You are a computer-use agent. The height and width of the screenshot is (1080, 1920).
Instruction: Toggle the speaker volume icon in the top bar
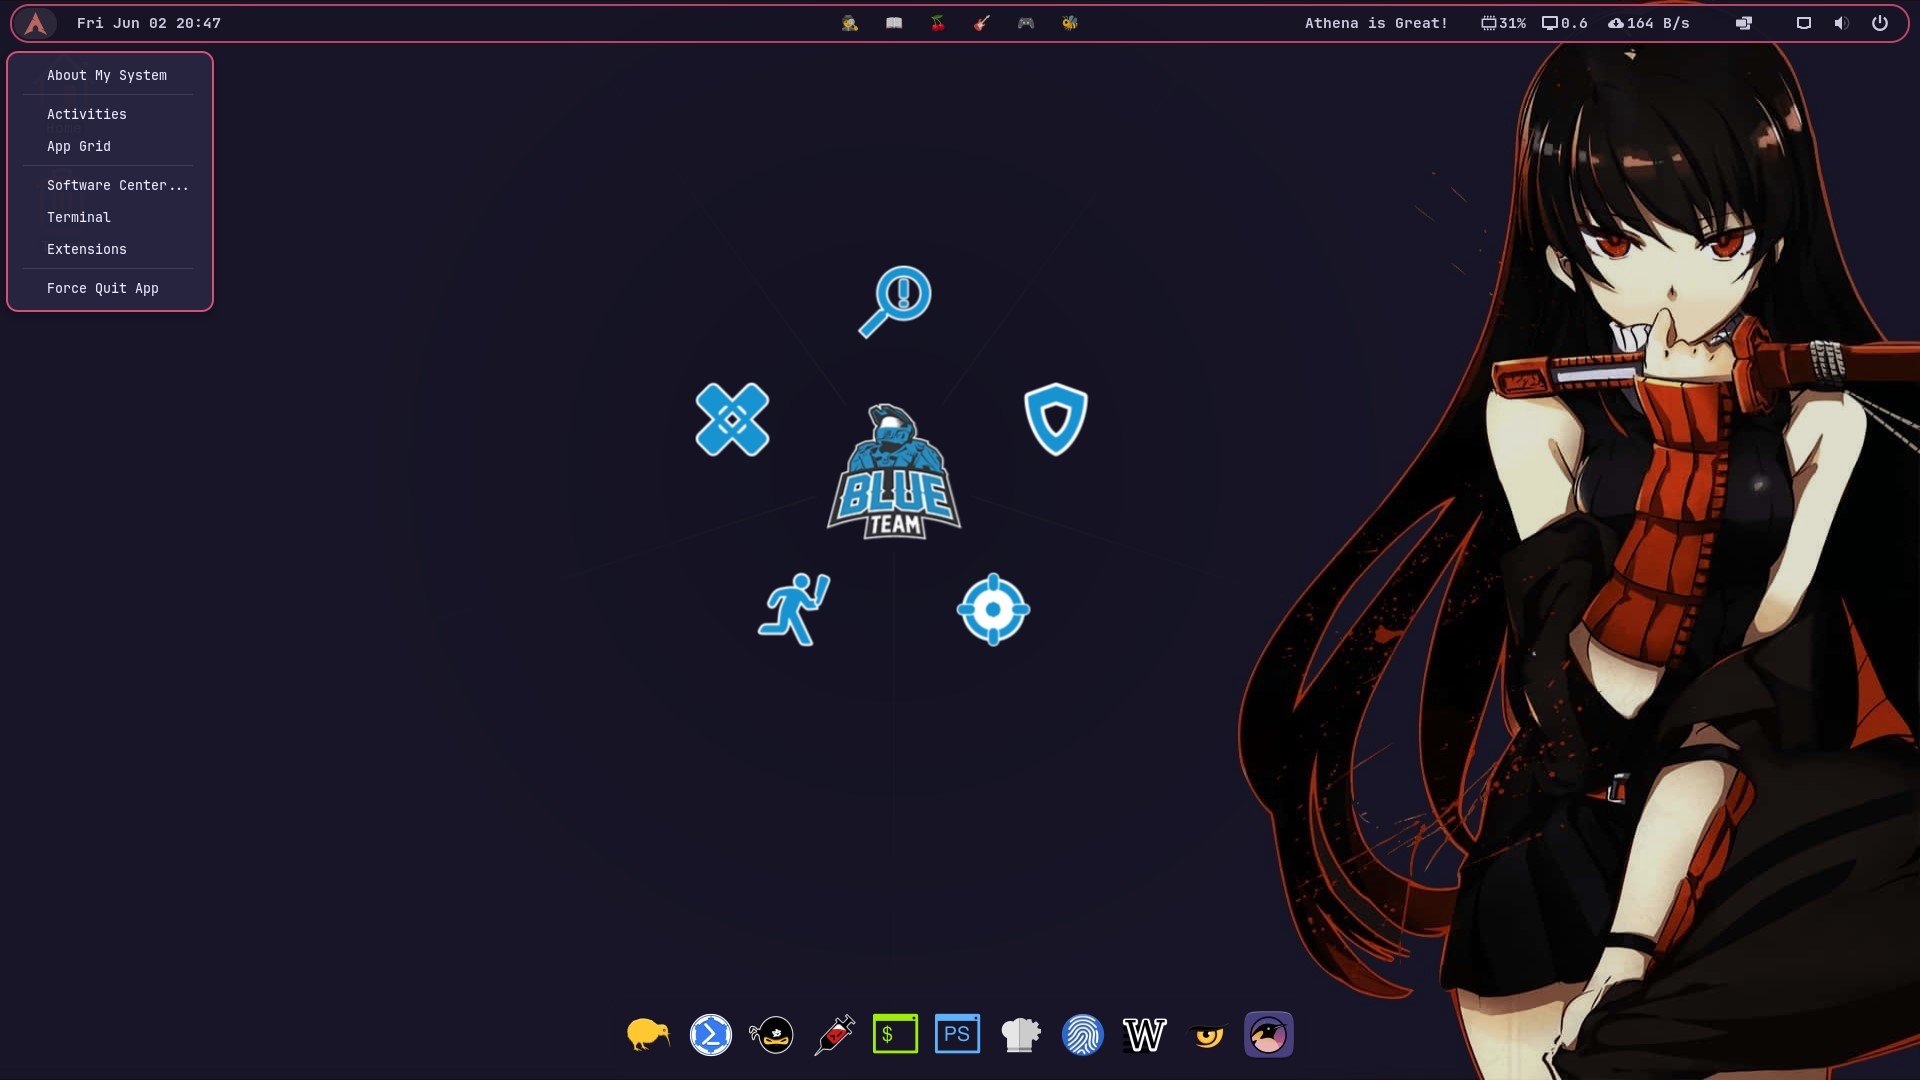pyautogui.click(x=1841, y=22)
